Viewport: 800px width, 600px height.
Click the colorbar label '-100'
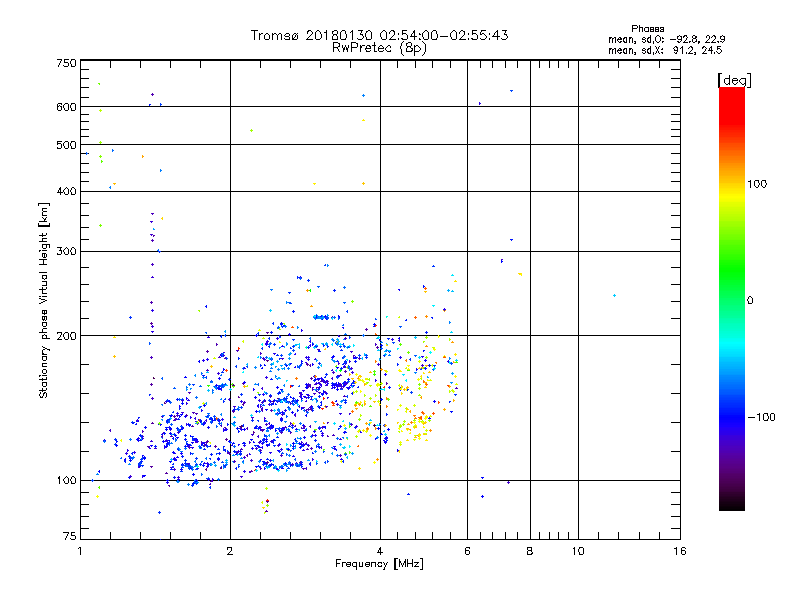coord(761,417)
